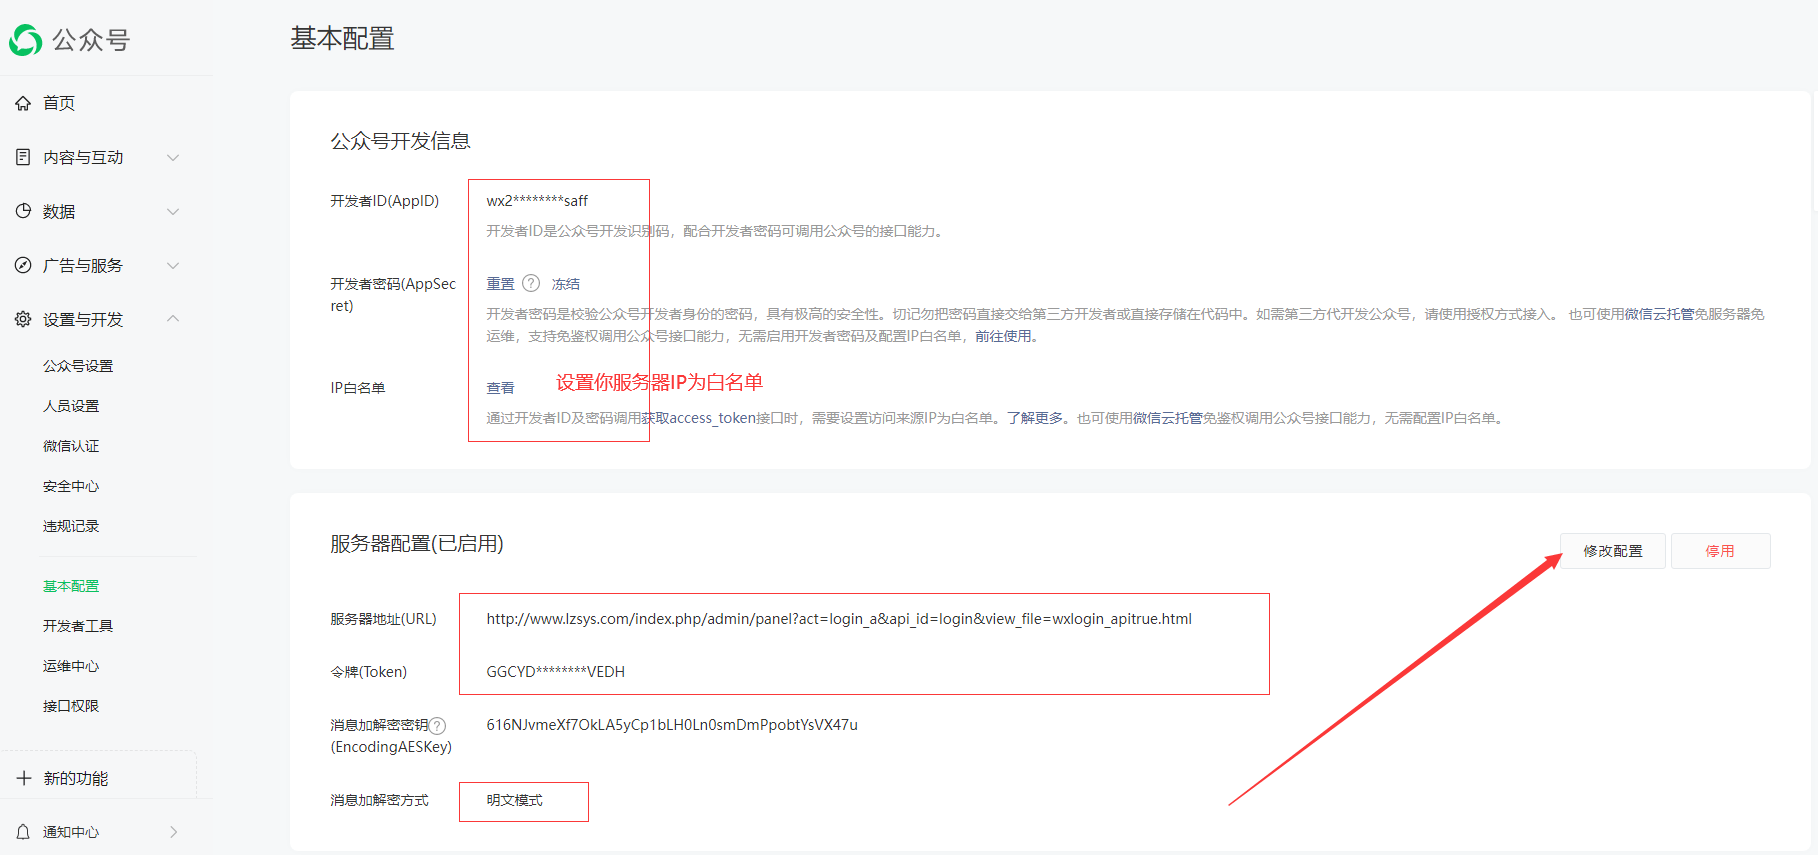Click the 修改配置 button
1818x855 pixels.
(x=1613, y=551)
